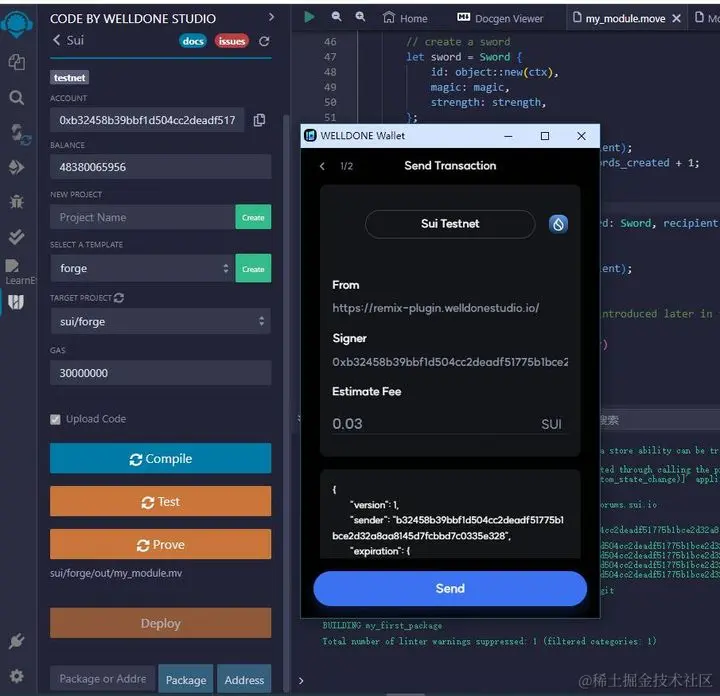Viewport: 720px width, 696px height.
Task: Click the Package button
Action: pyautogui.click(x=186, y=679)
